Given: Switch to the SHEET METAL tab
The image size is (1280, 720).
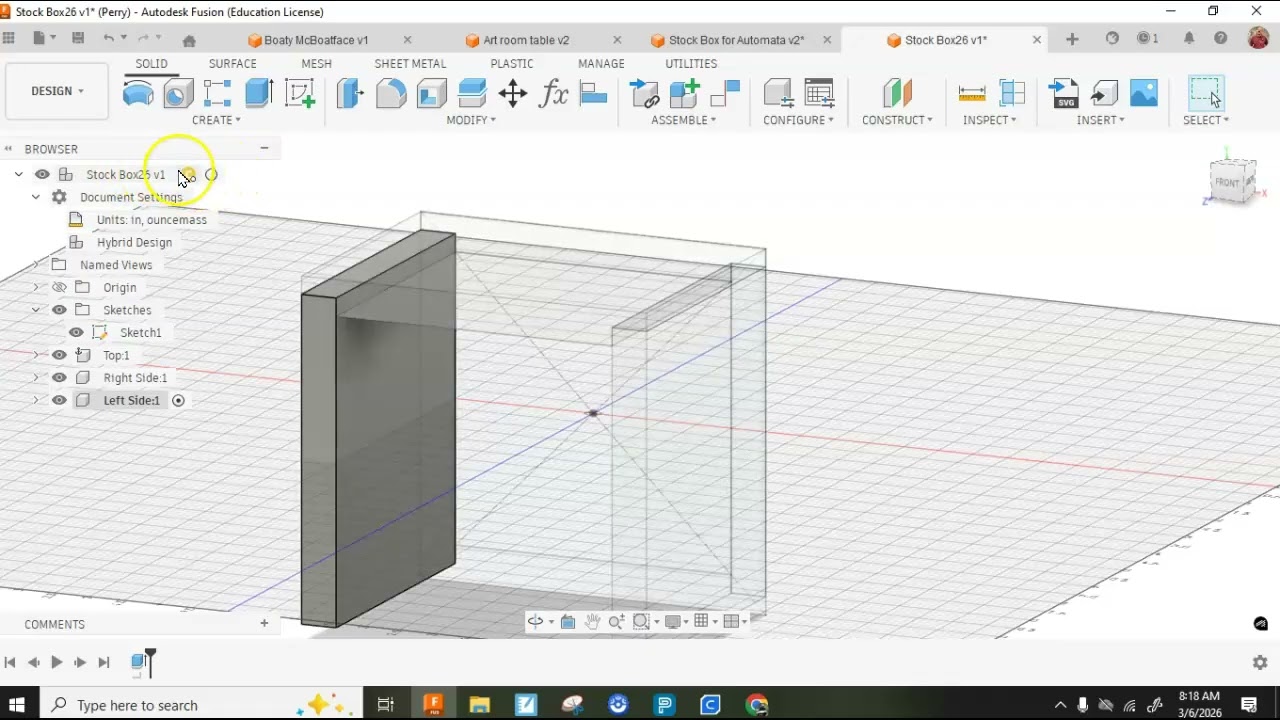Looking at the screenshot, I should (x=410, y=63).
